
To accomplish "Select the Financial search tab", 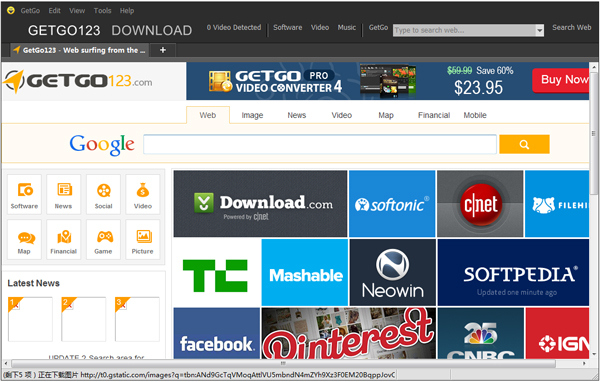I will [434, 115].
